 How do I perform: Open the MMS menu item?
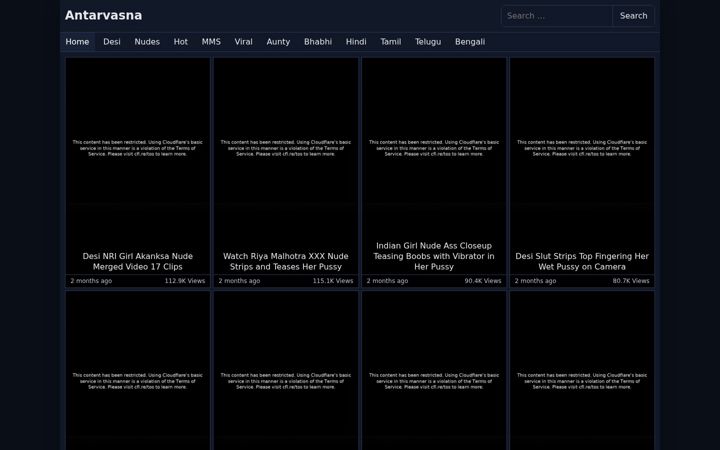(211, 42)
